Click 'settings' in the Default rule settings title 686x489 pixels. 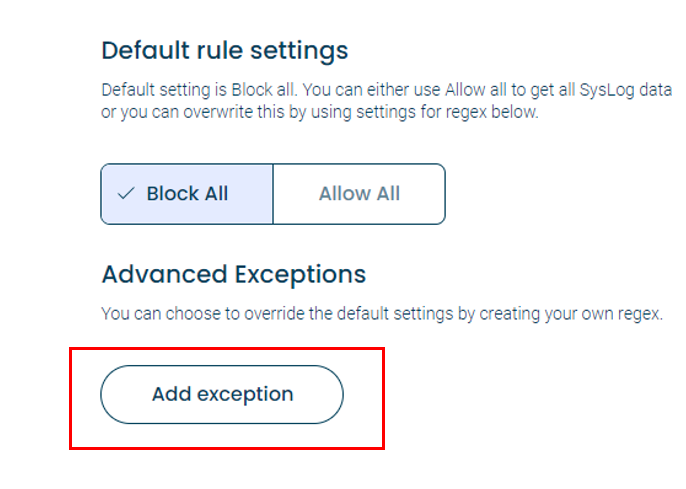[299, 51]
